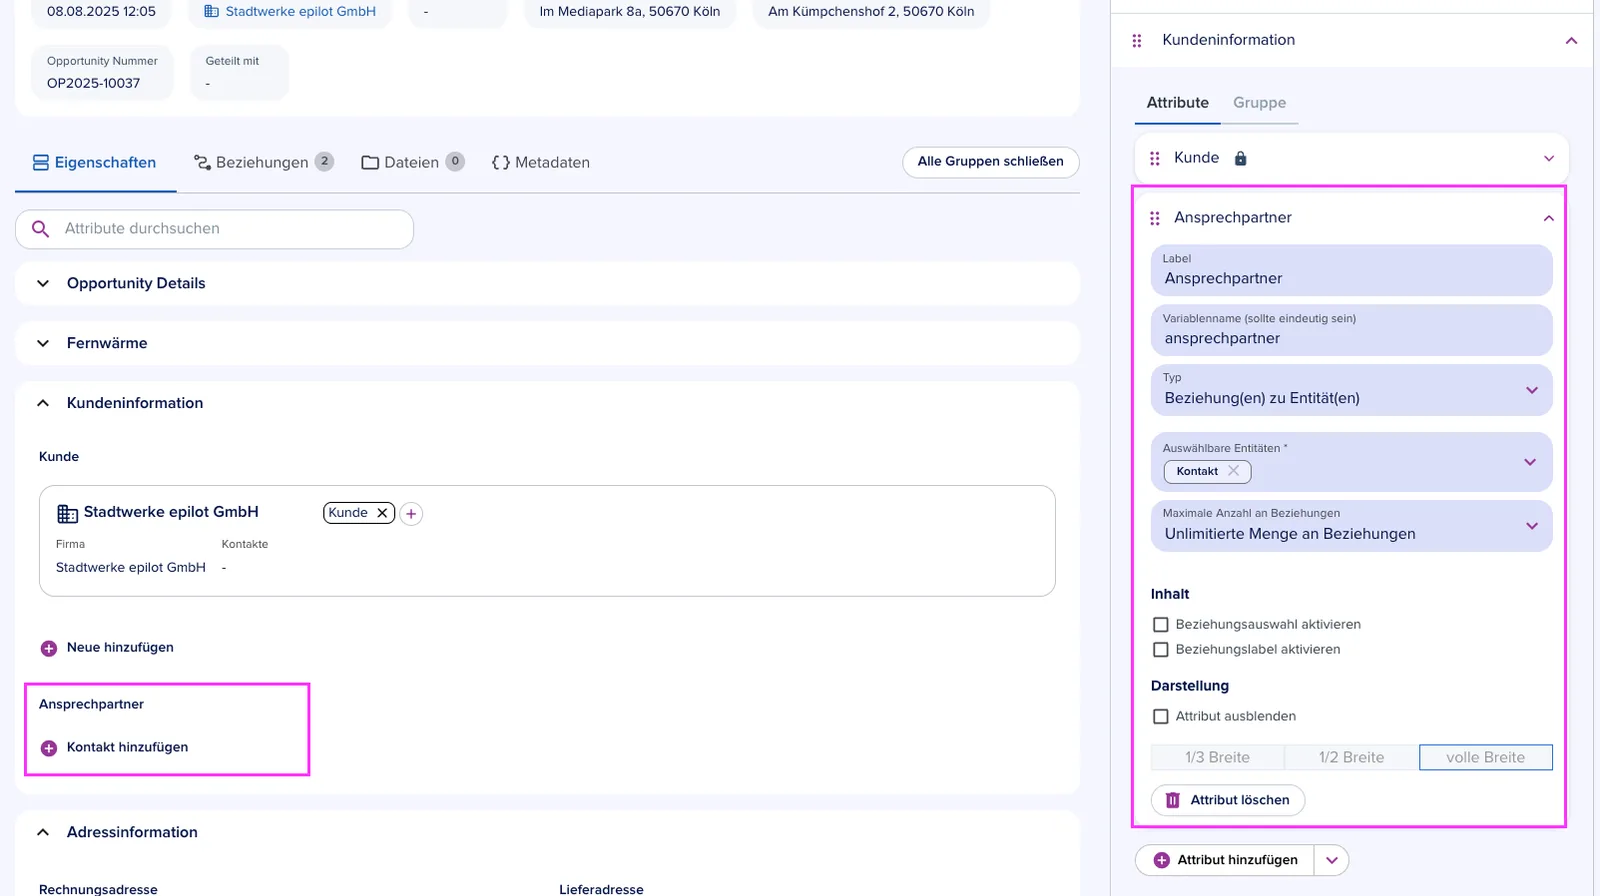
Task: Click Eigenschaften tab list icon
Action: pyautogui.click(x=41, y=162)
